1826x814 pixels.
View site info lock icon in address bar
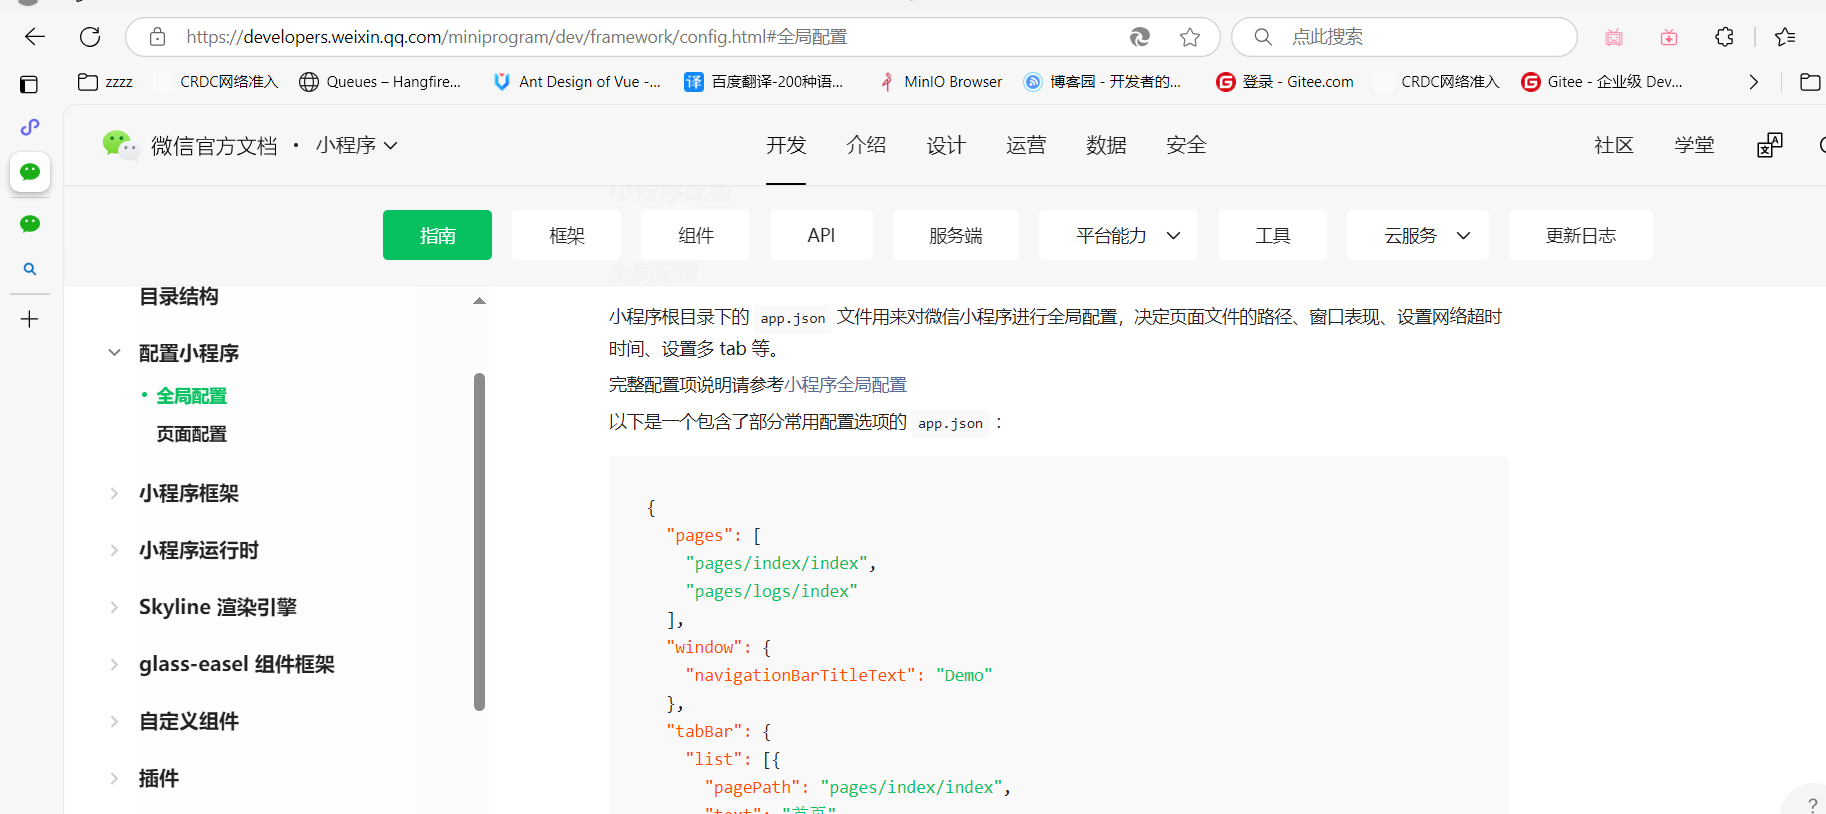[157, 37]
